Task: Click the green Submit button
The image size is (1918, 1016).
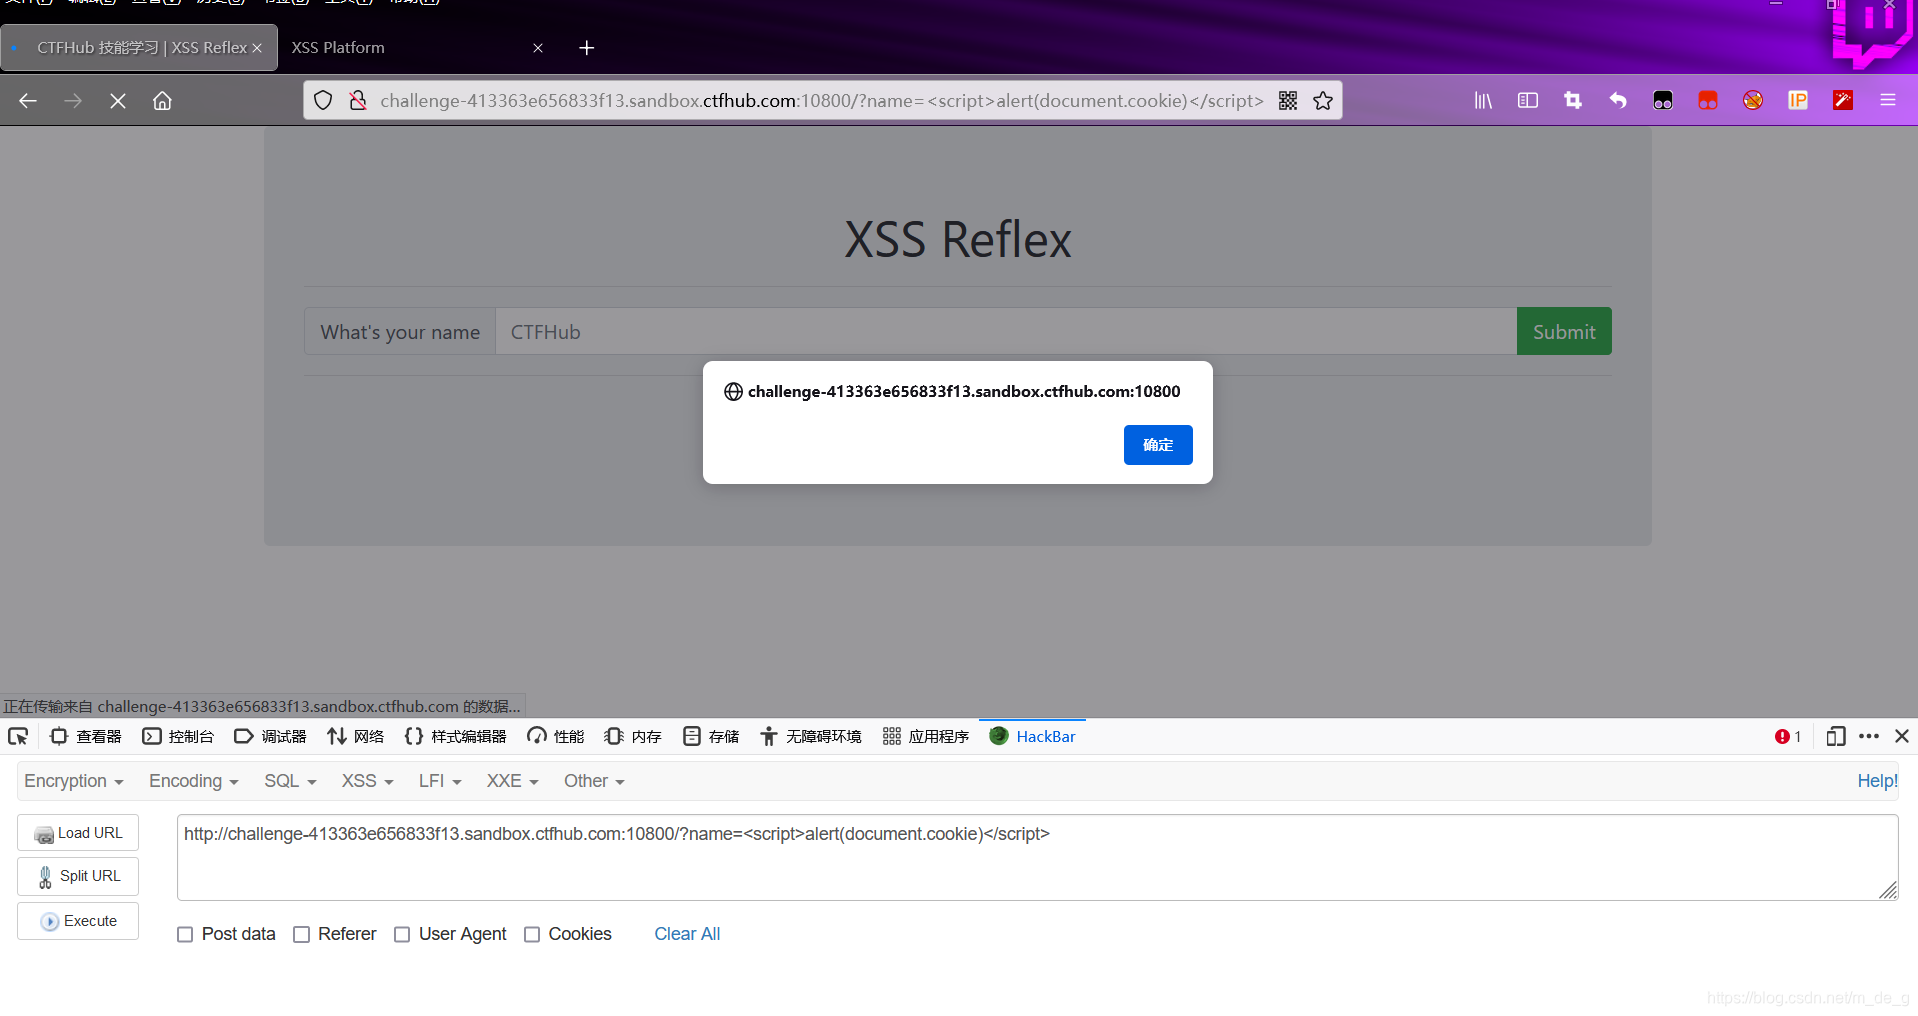Action: [x=1564, y=331]
